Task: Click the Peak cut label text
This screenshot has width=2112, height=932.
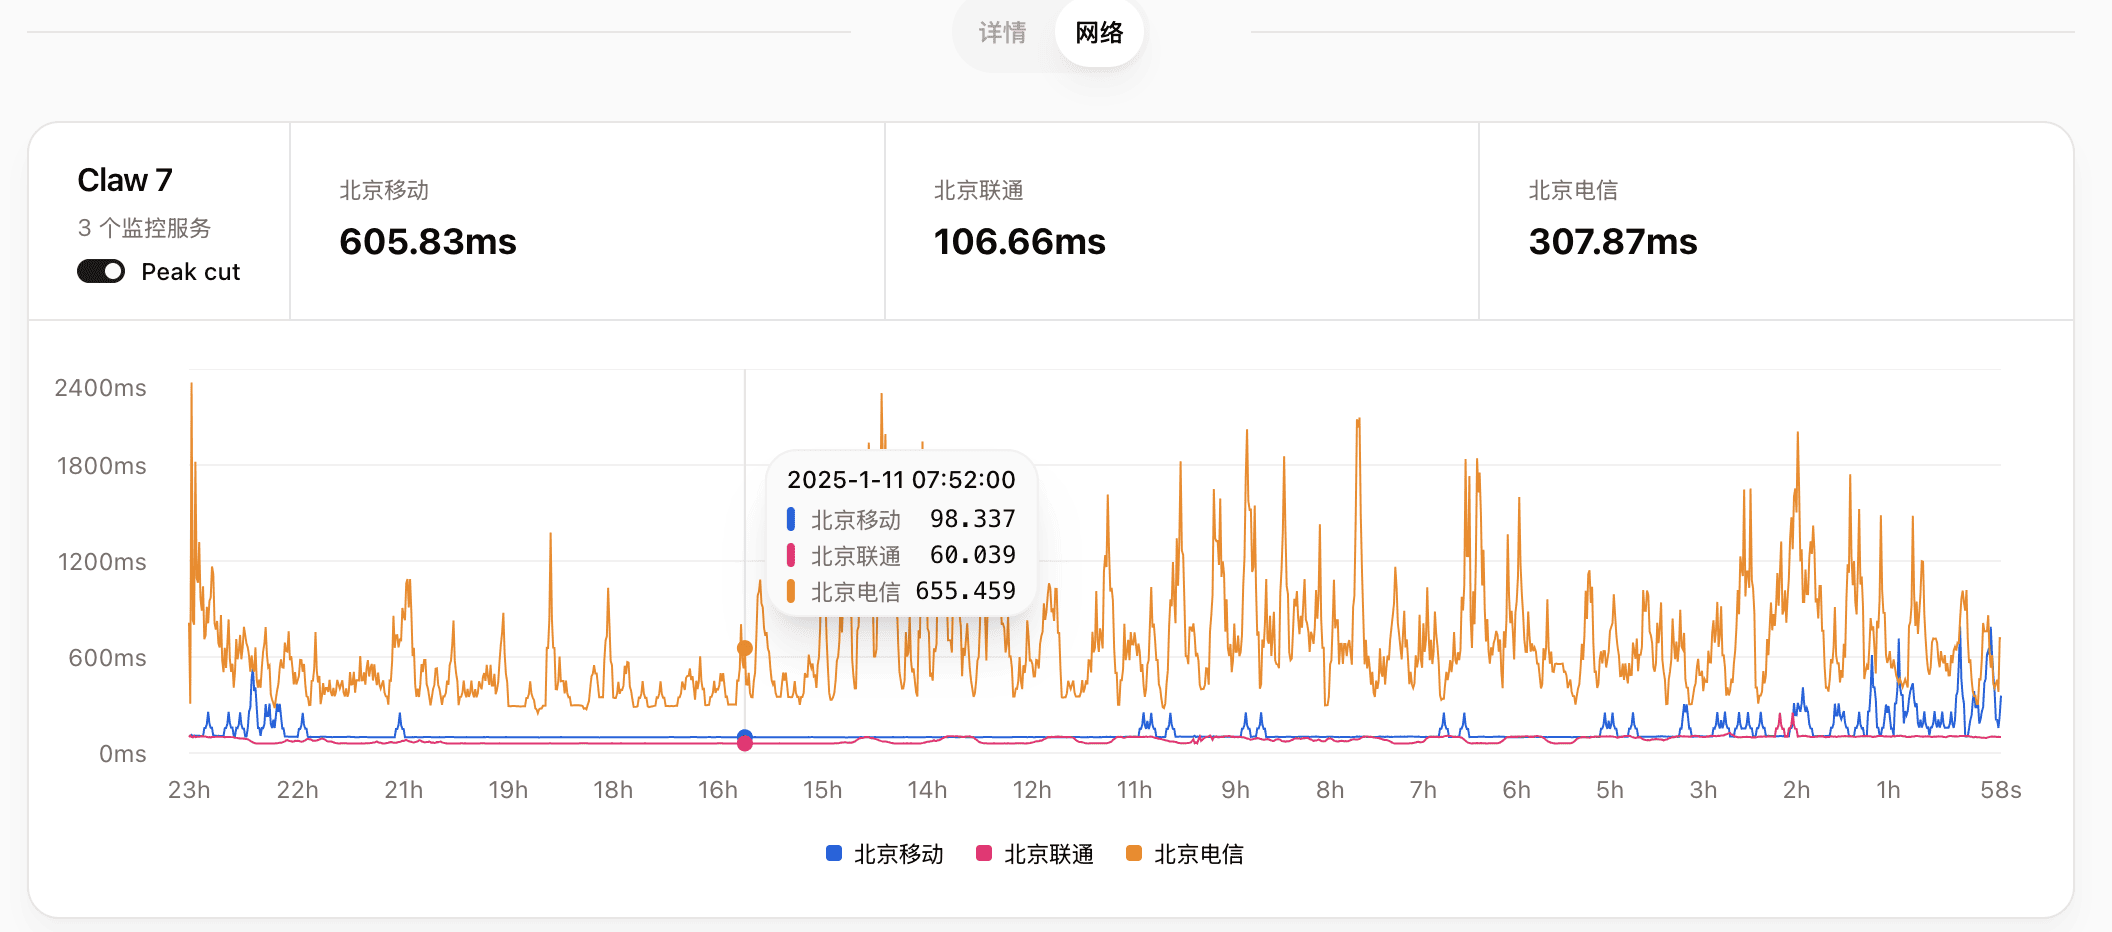Action: [191, 272]
